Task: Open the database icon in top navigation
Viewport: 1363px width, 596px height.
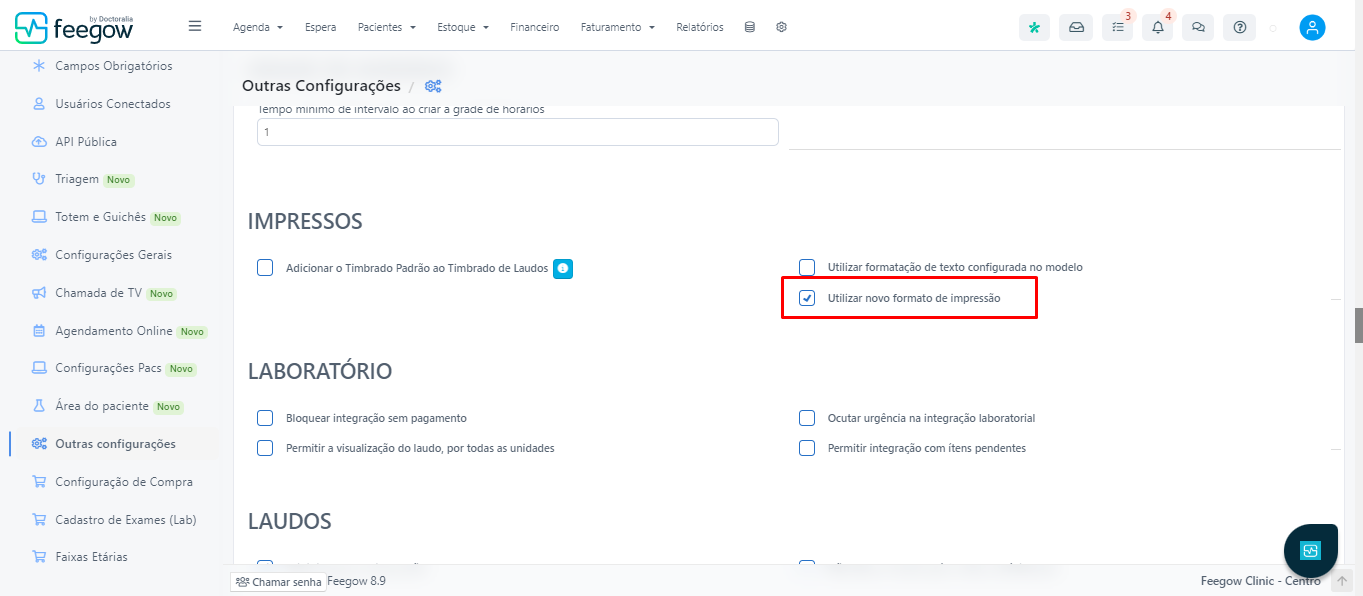Action: [x=750, y=27]
